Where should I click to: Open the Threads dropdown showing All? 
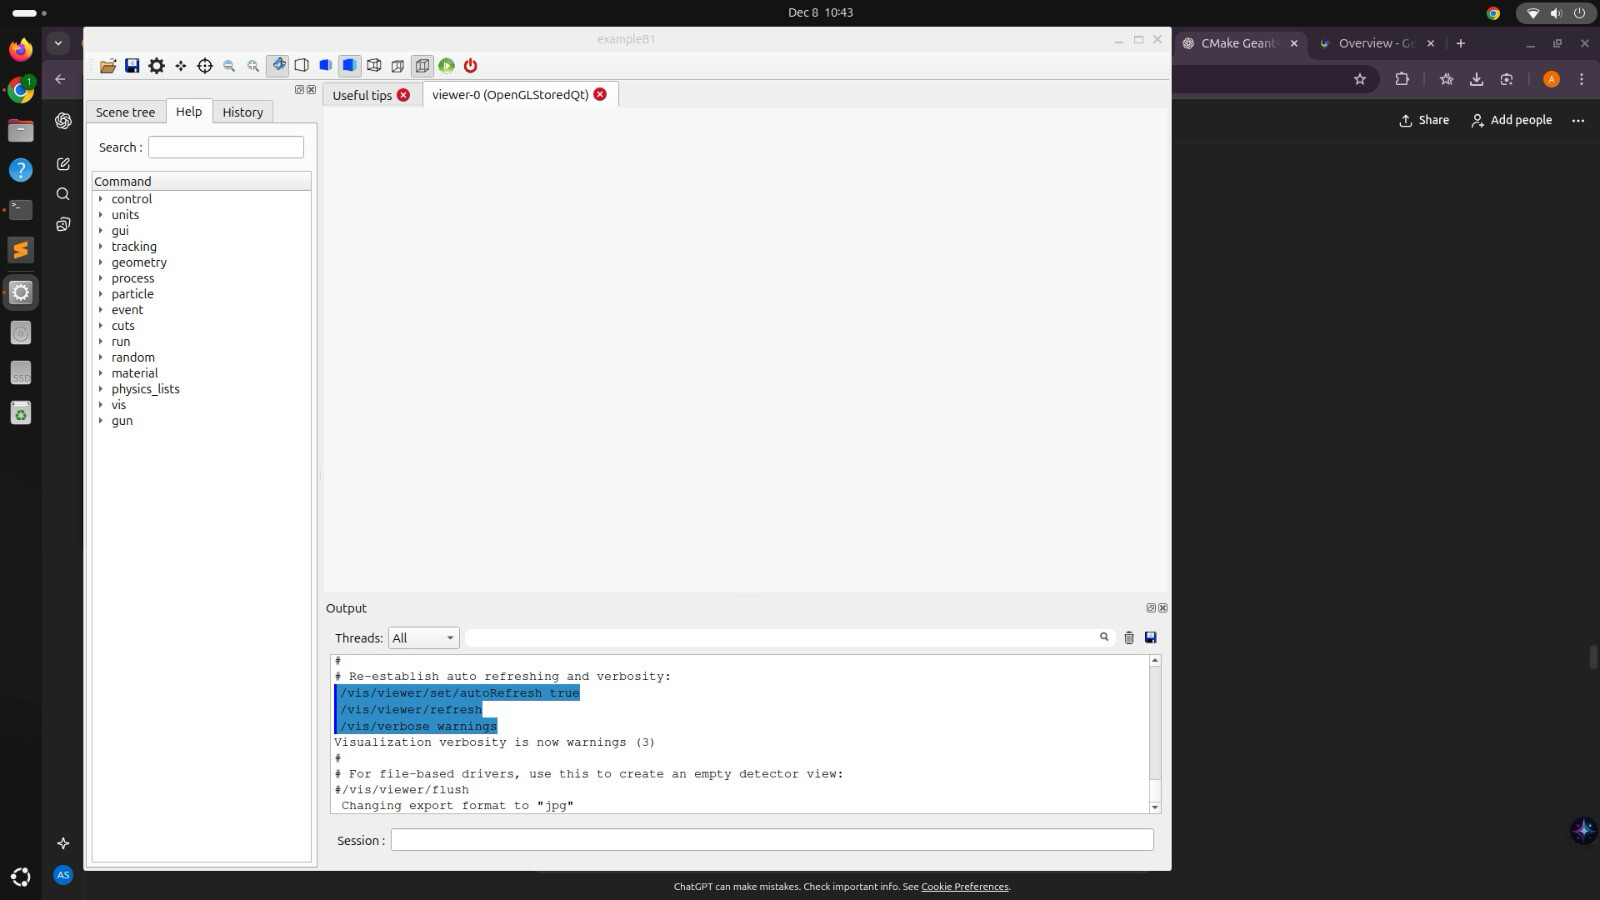tap(423, 638)
